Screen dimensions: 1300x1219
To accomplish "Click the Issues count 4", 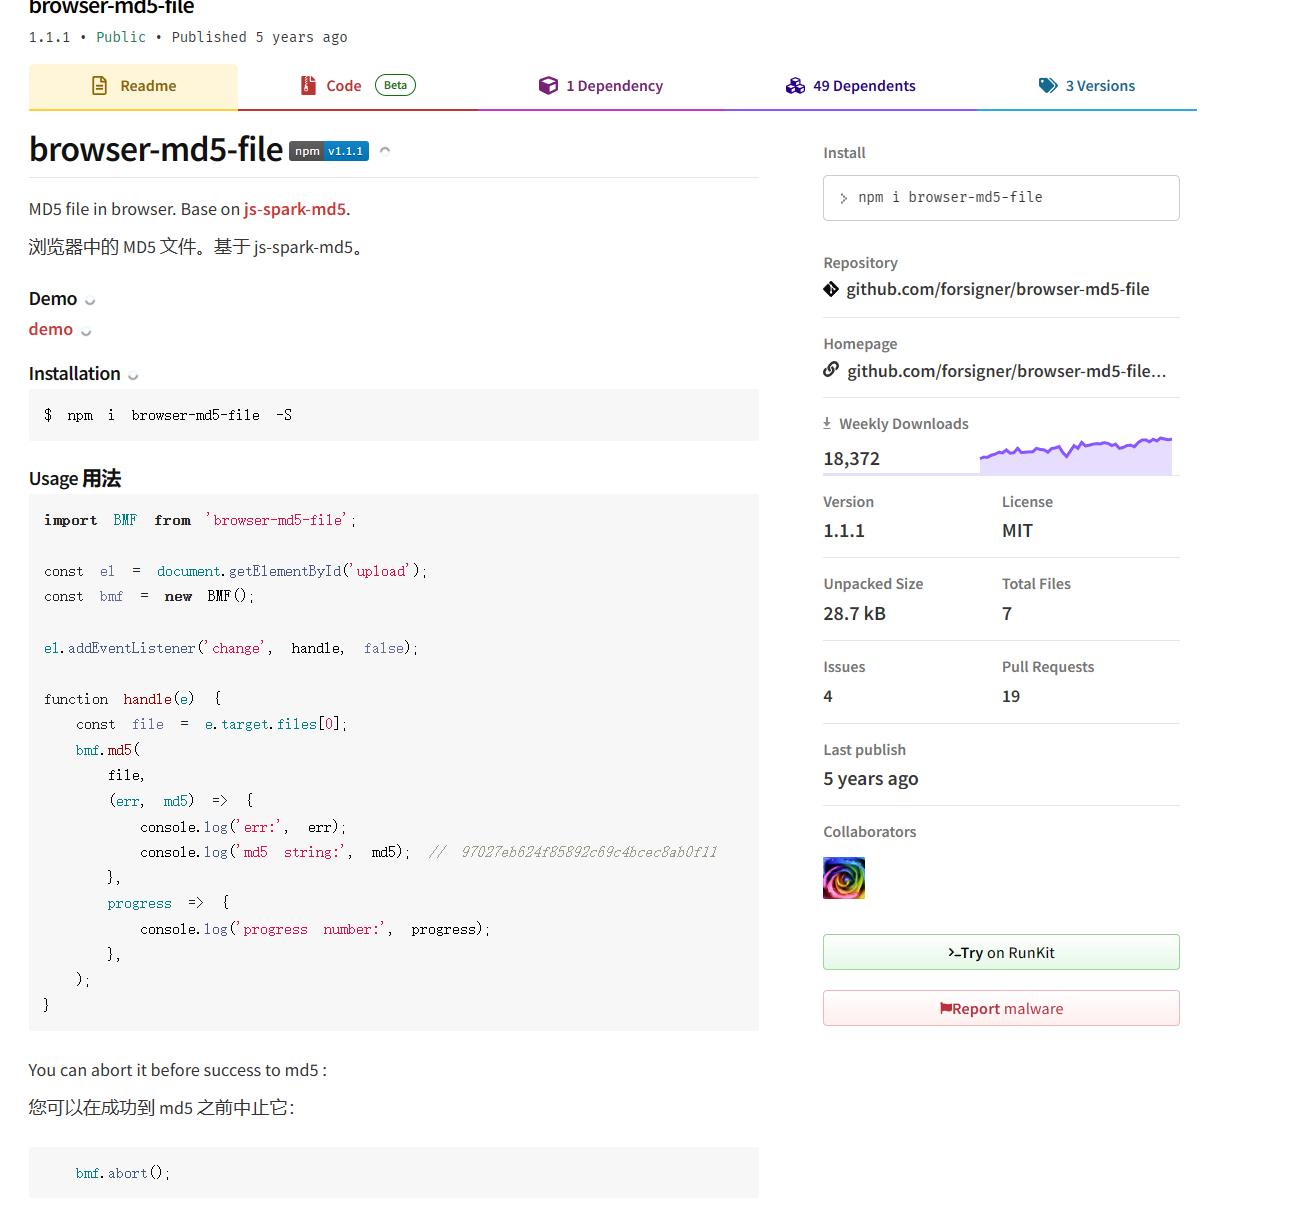I will click(x=828, y=696).
